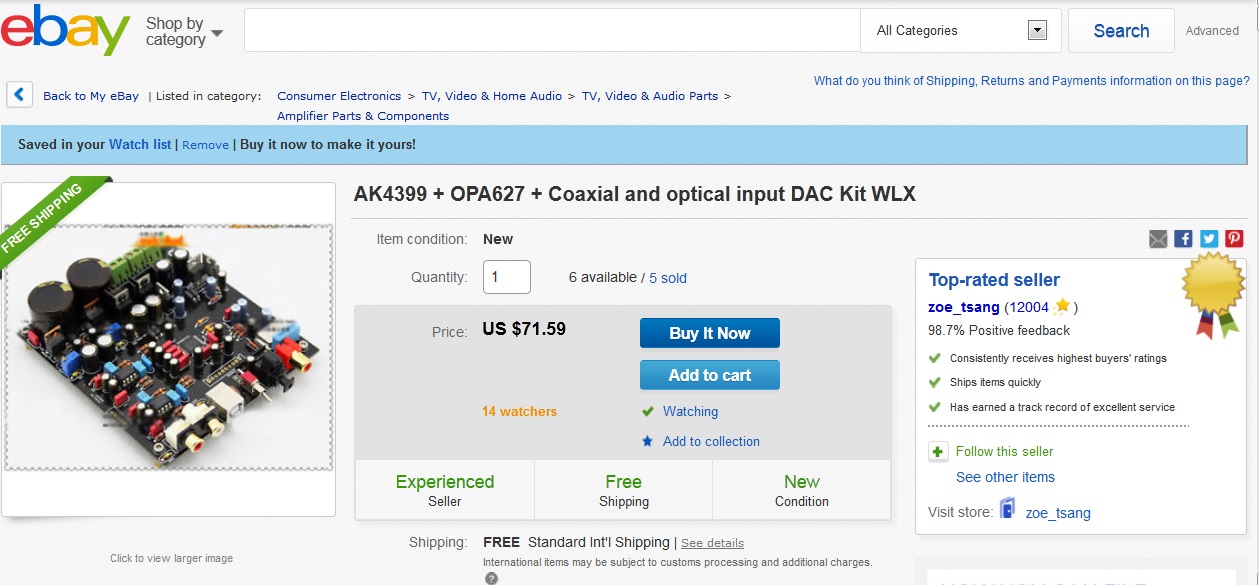Image resolution: width=1259 pixels, height=585 pixels.
Task: Share listing on Twitter icon
Action: pyautogui.click(x=1209, y=239)
